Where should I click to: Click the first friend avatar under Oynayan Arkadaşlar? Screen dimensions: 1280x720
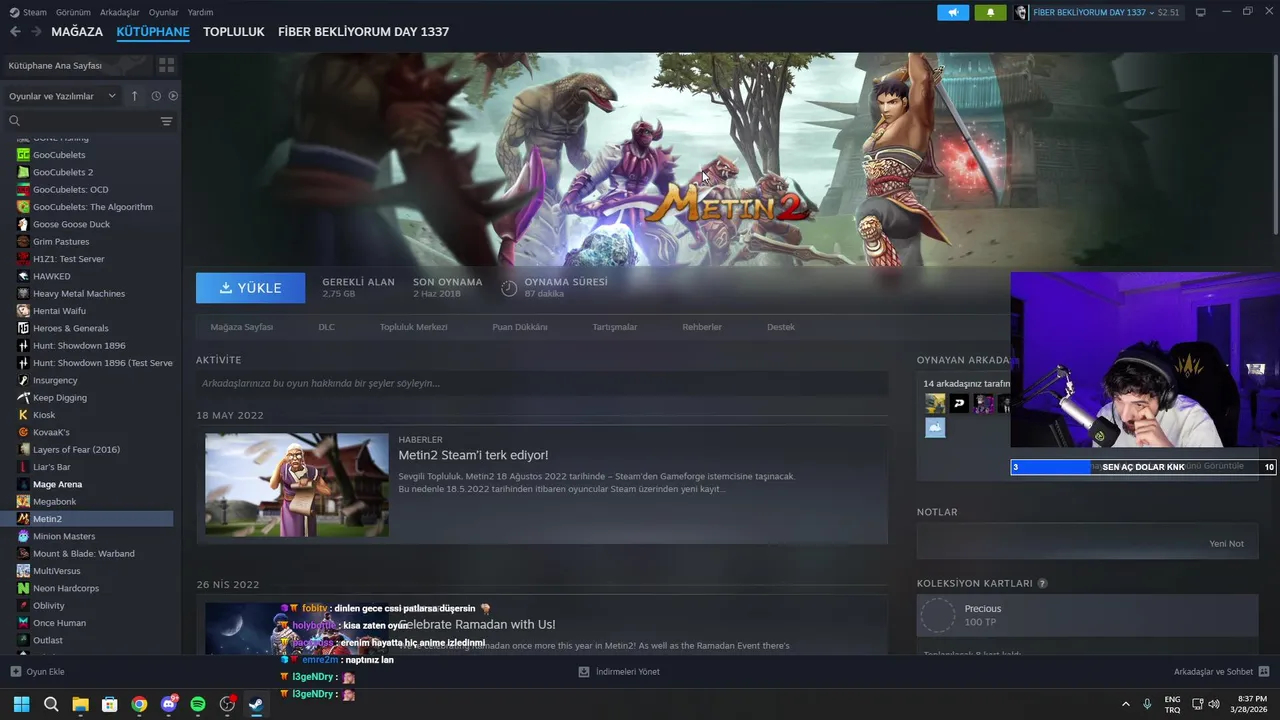pos(935,403)
